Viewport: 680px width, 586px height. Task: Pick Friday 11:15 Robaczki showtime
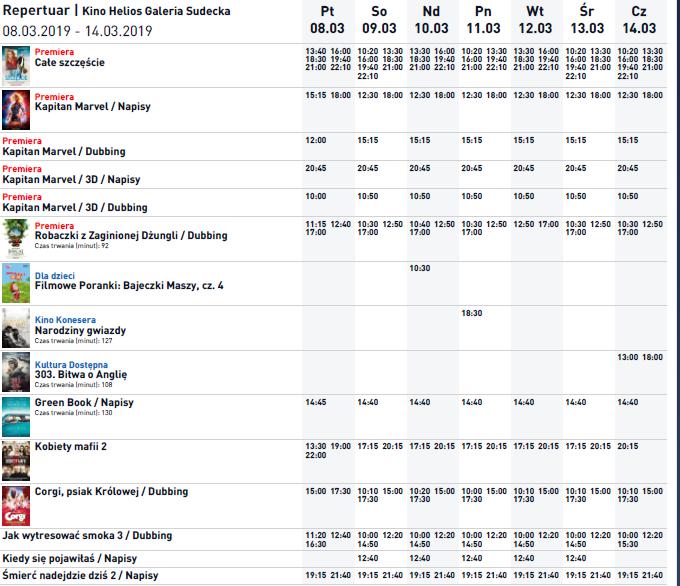316,224
